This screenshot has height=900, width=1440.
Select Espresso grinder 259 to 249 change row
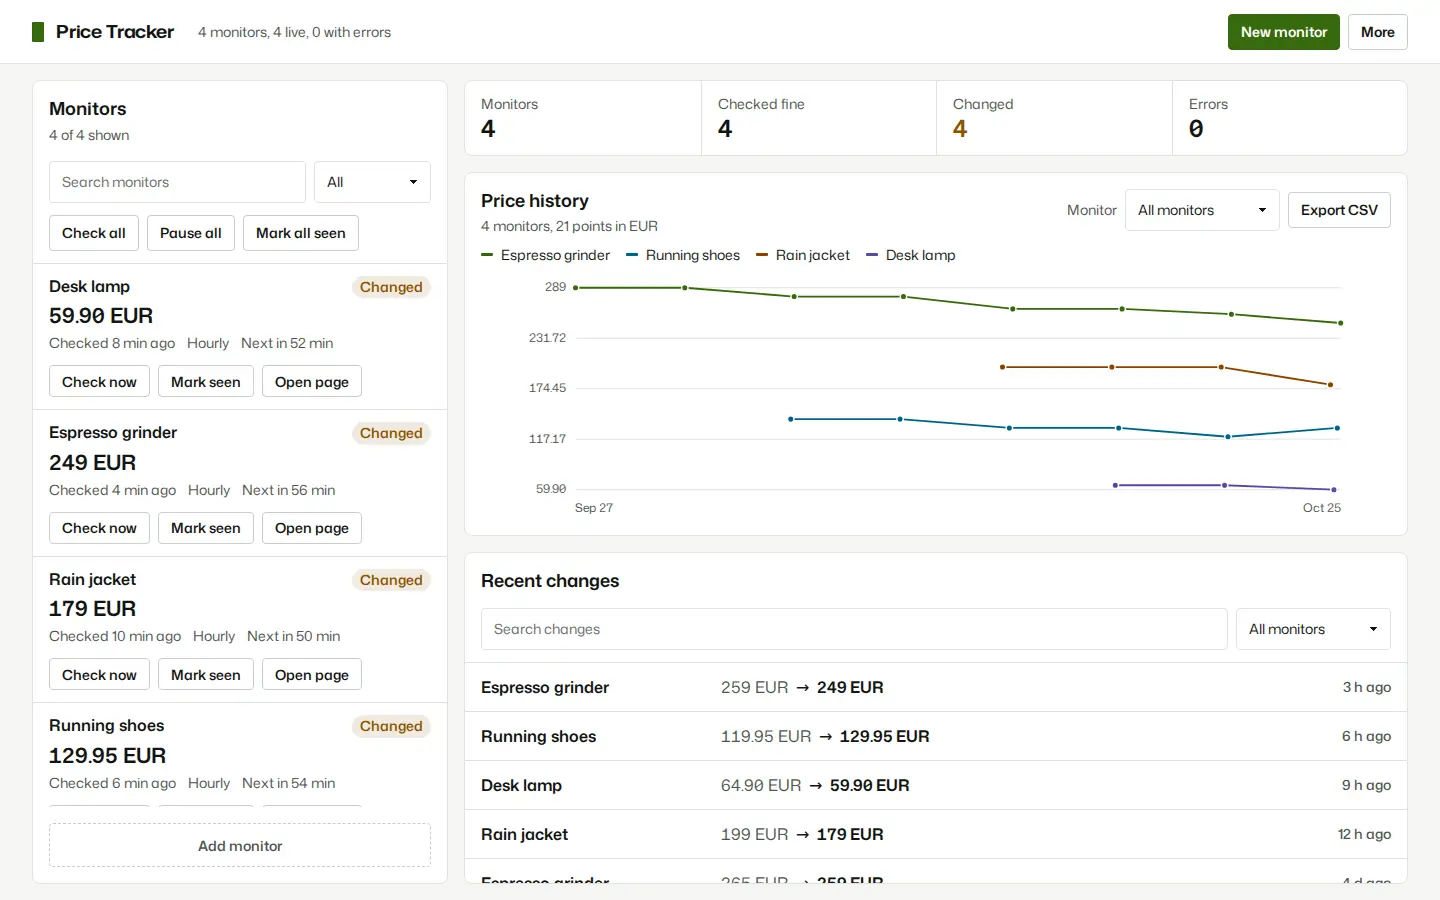tap(936, 687)
